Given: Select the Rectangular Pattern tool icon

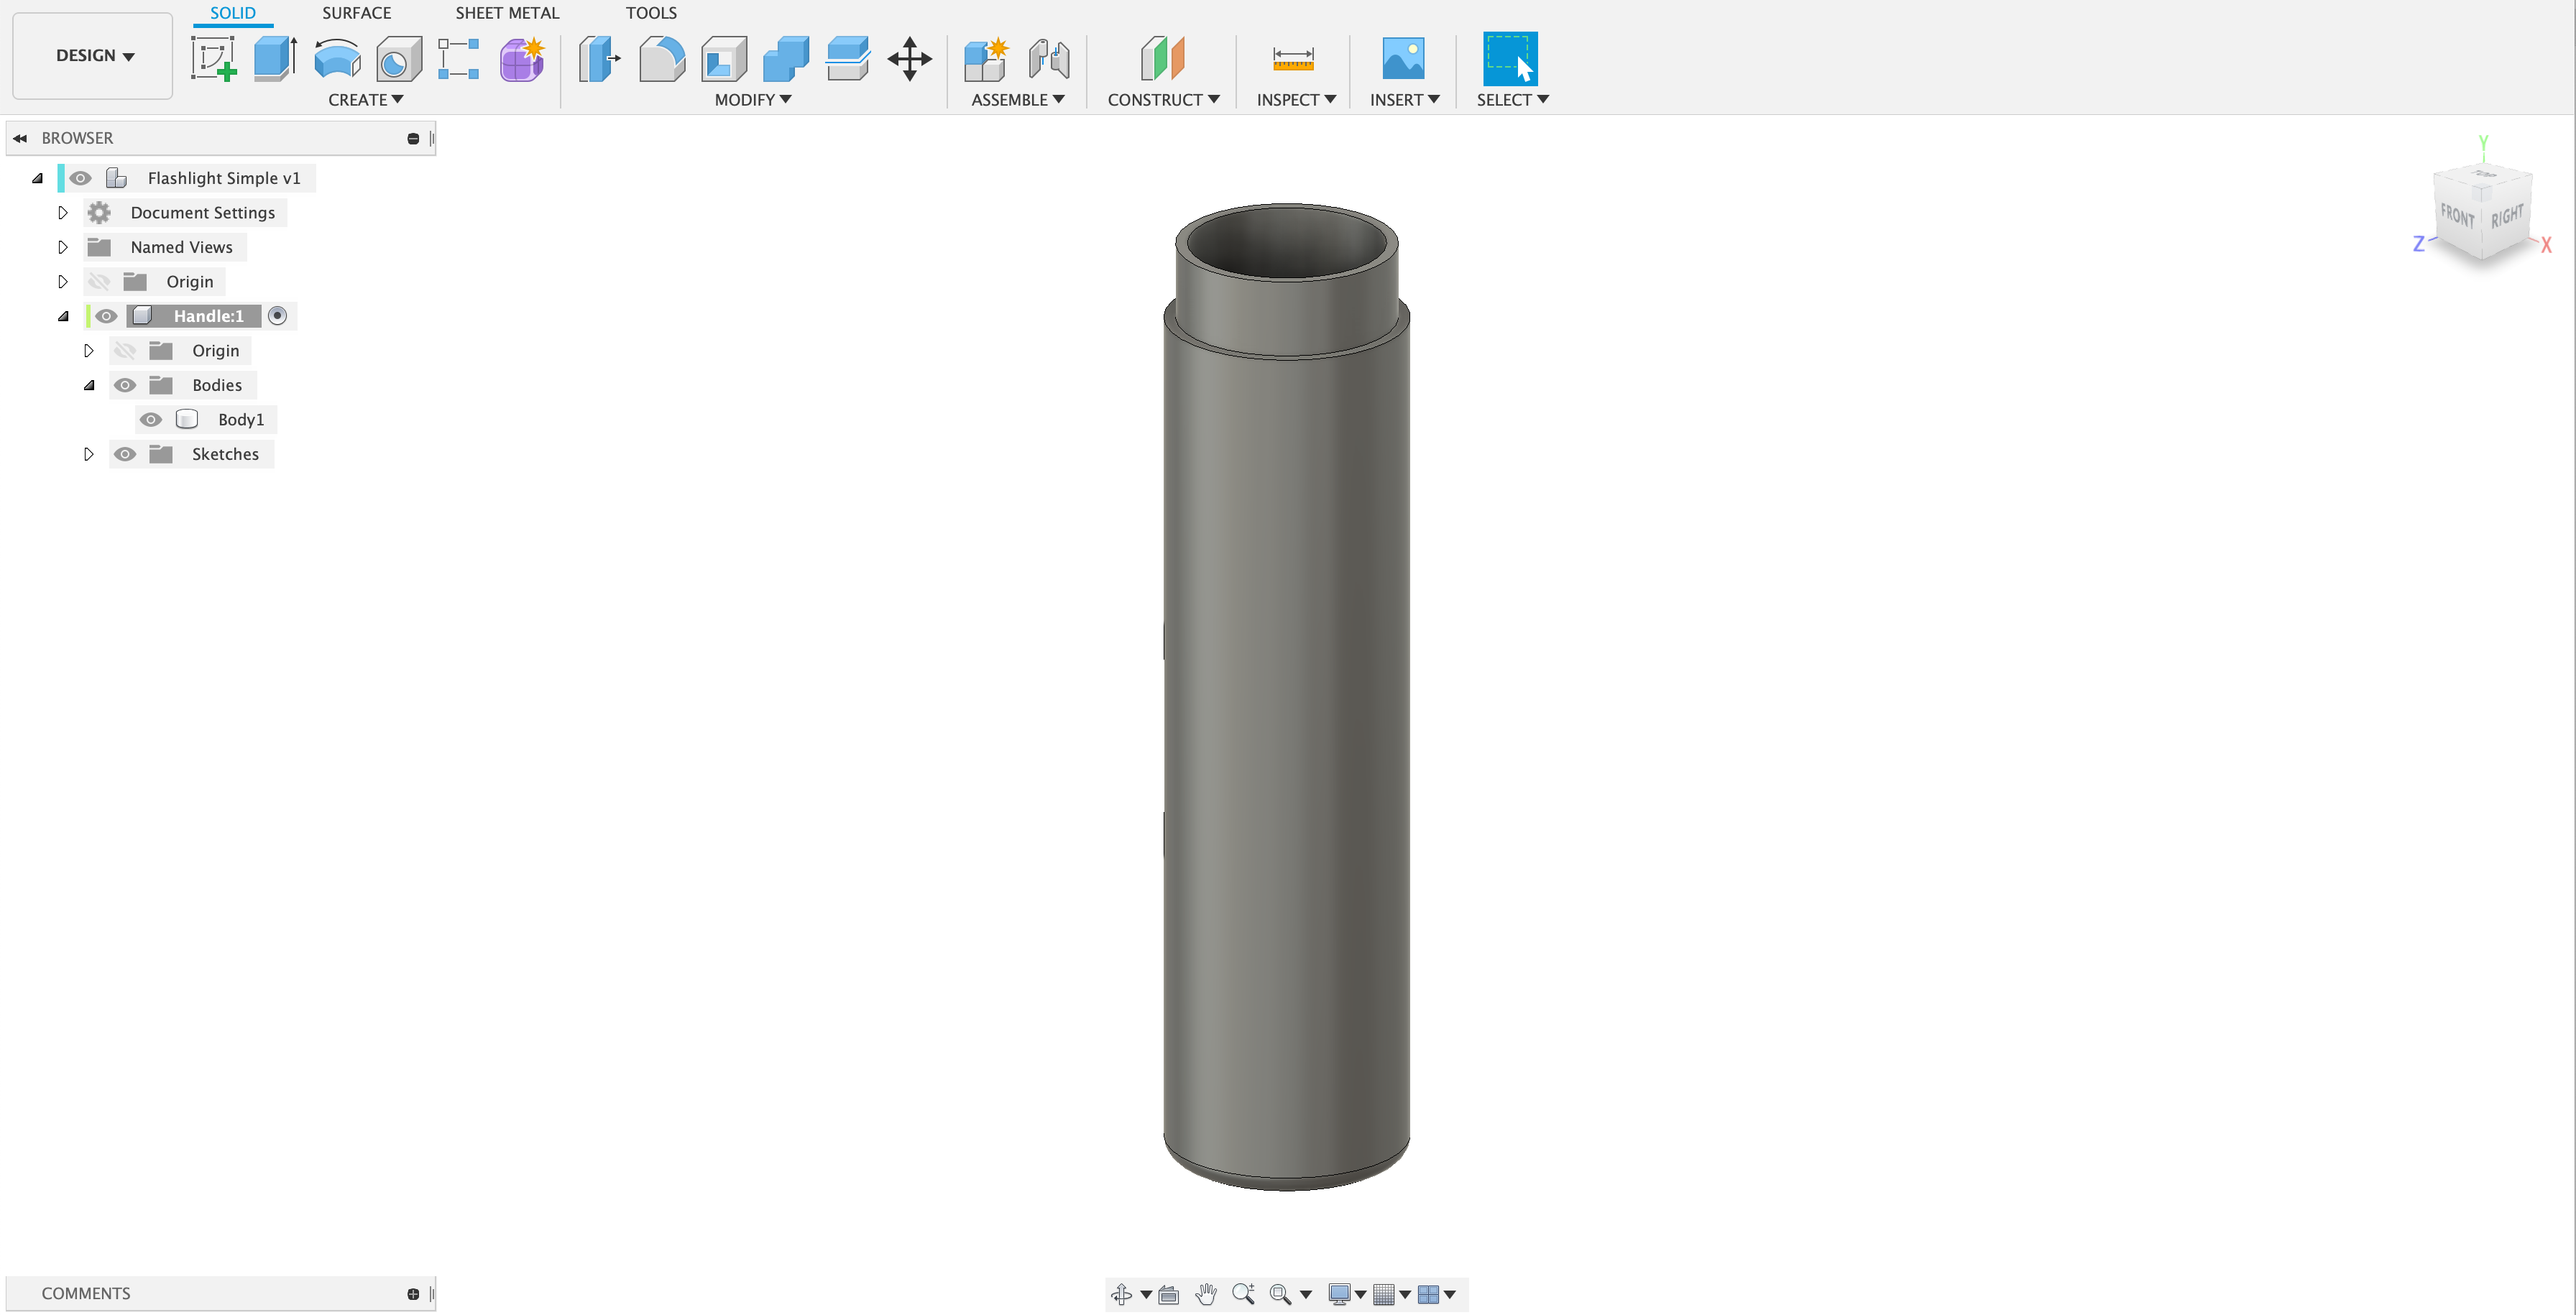Looking at the screenshot, I should point(459,59).
